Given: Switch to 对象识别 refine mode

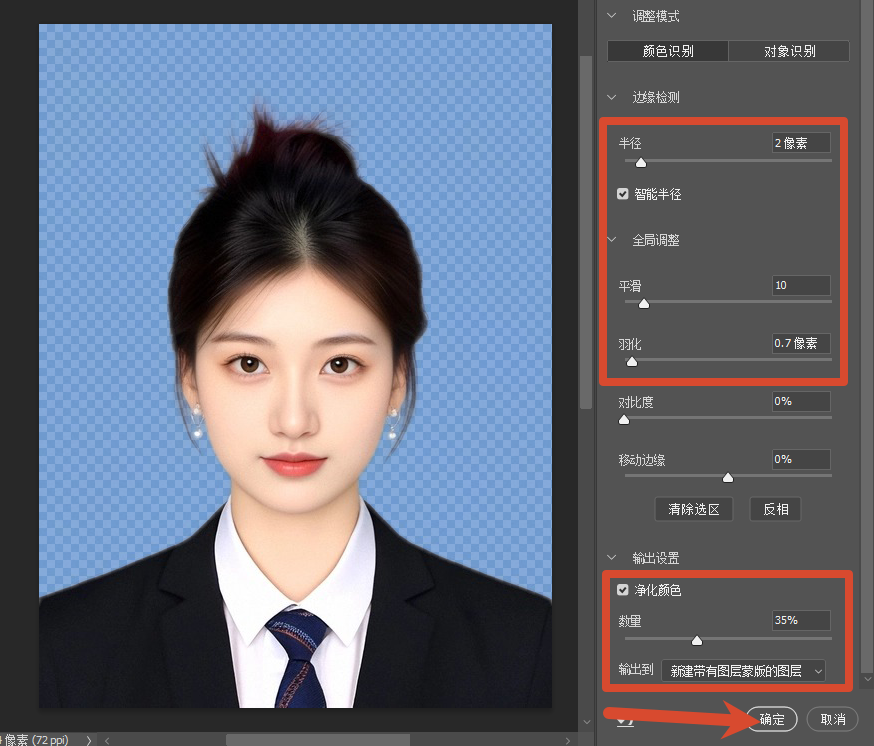Looking at the screenshot, I should [789, 51].
